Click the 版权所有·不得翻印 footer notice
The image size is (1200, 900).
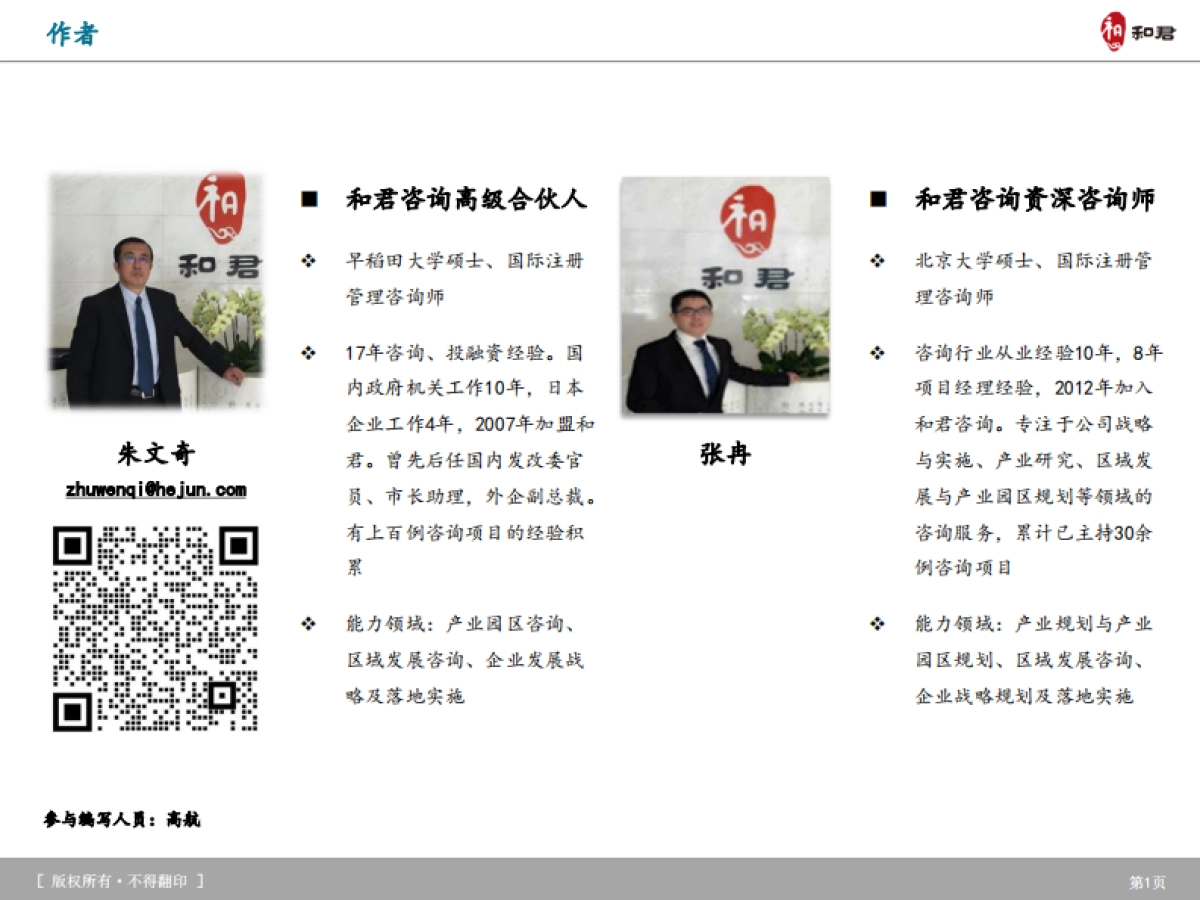click(120, 882)
